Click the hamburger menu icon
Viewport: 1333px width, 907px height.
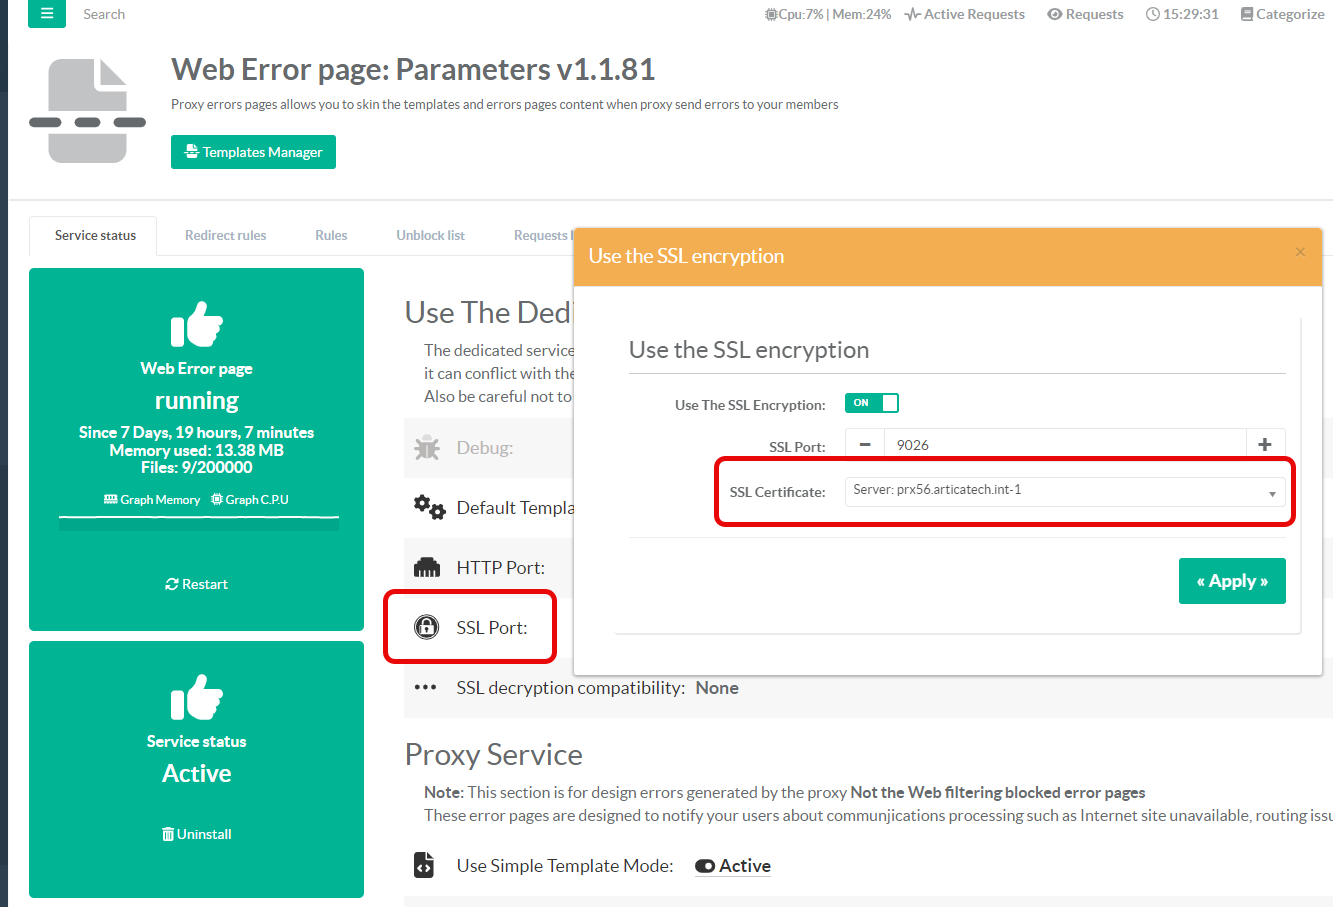[x=46, y=14]
